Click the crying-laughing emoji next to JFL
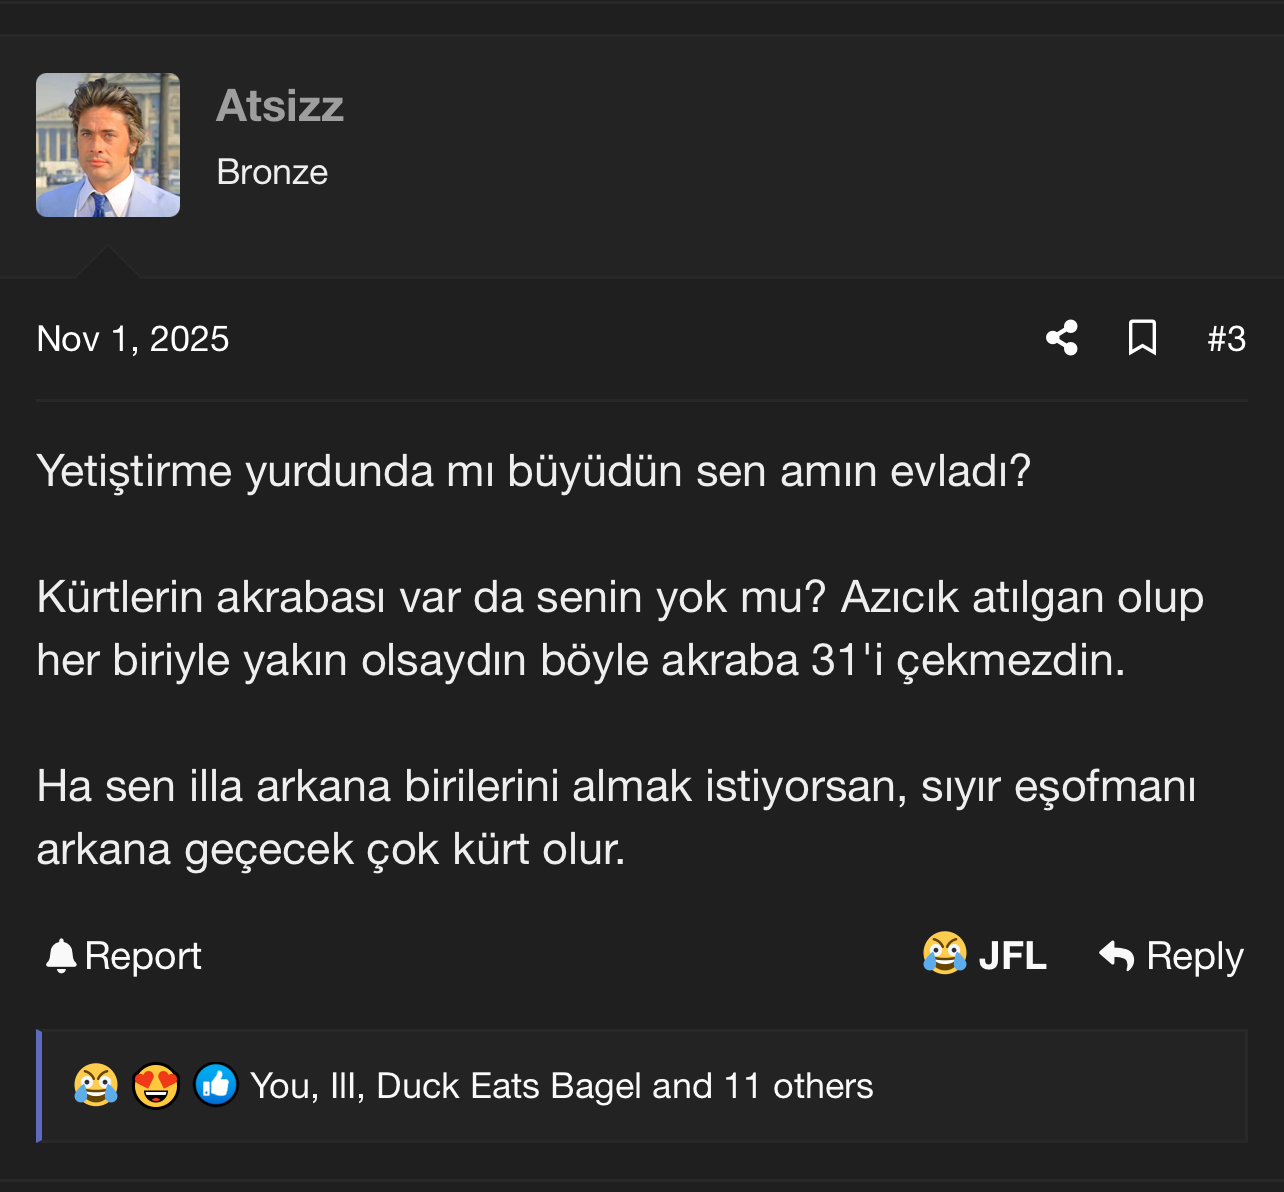Viewport: 1284px width, 1192px height. click(x=944, y=953)
